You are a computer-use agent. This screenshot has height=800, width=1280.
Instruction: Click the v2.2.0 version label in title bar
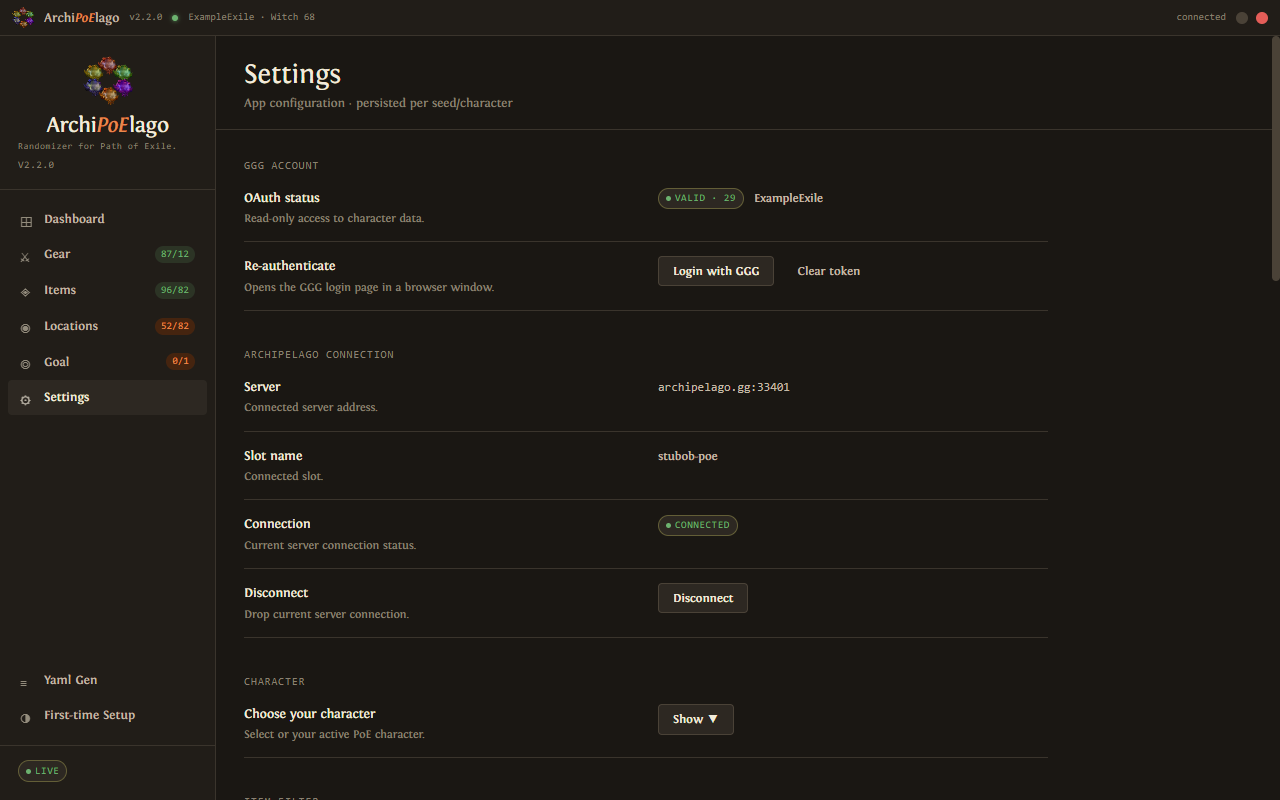coord(146,17)
